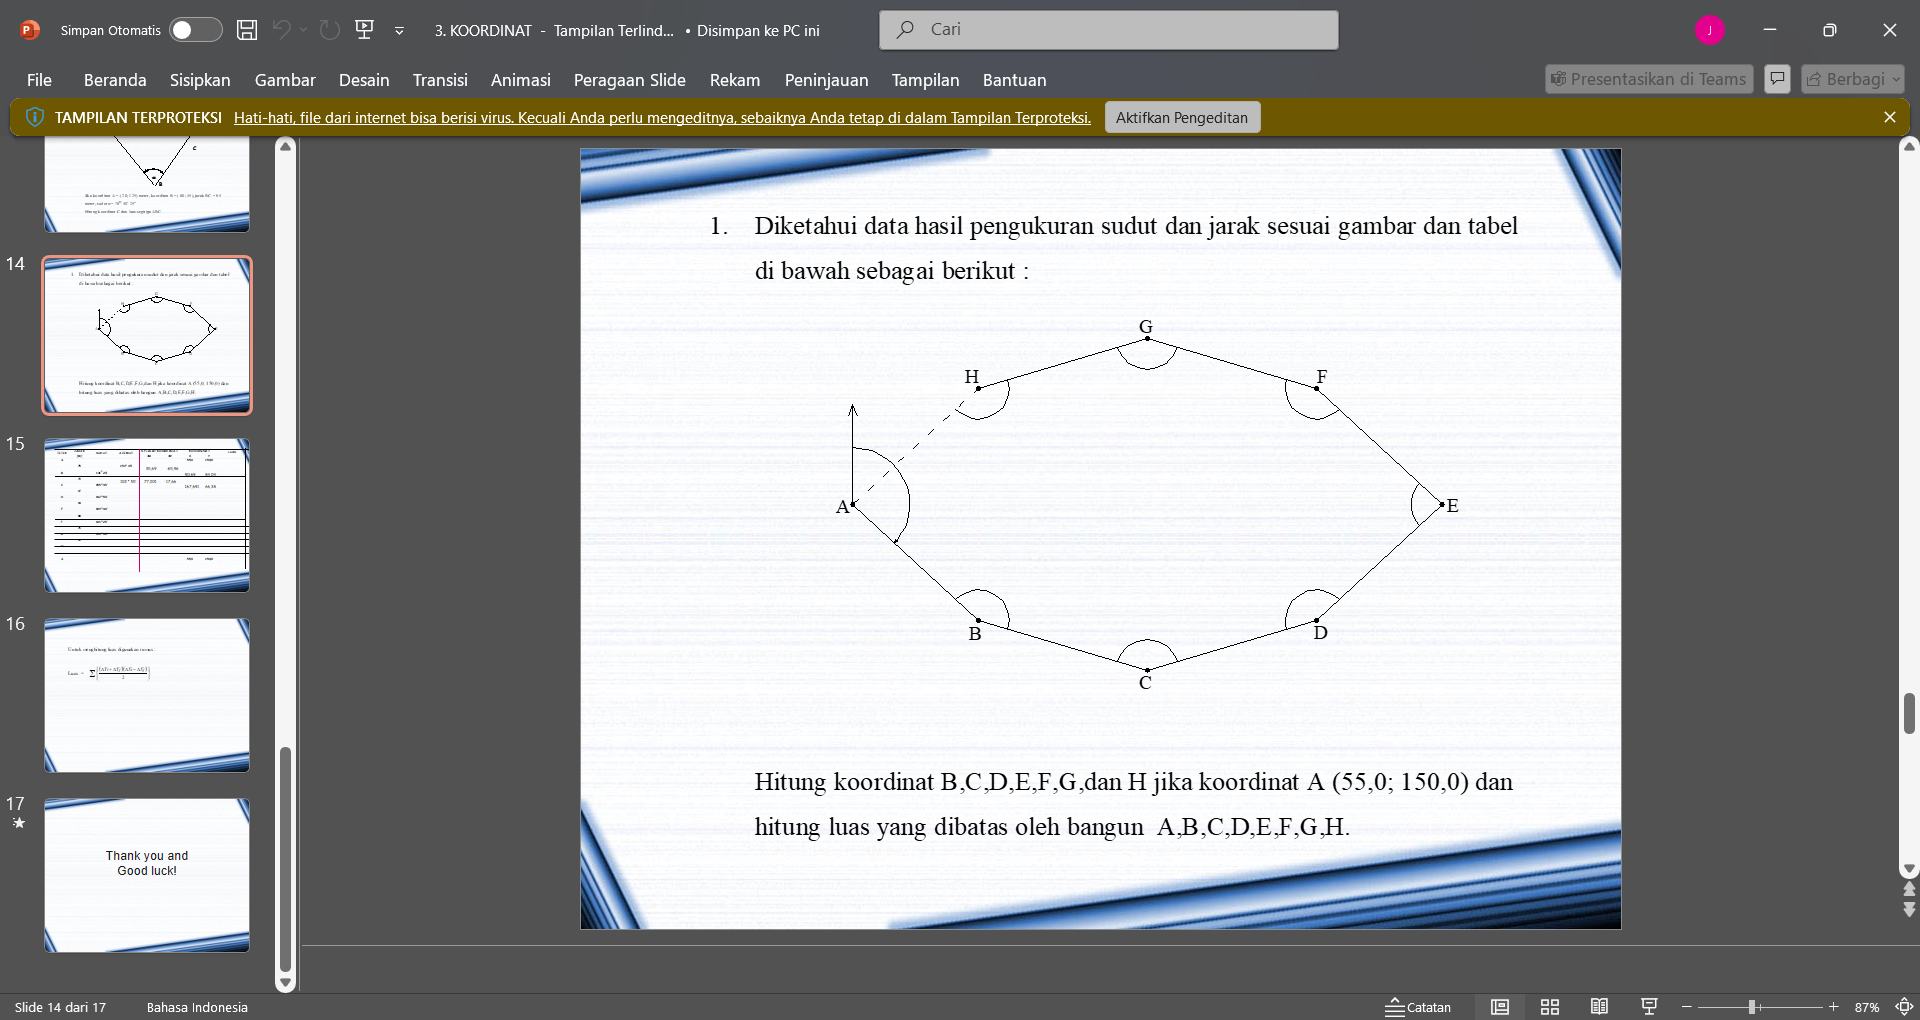Click Slide 14 dari 17 status text
This screenshot has width=1920, height=1020.
click(60, 1007)
